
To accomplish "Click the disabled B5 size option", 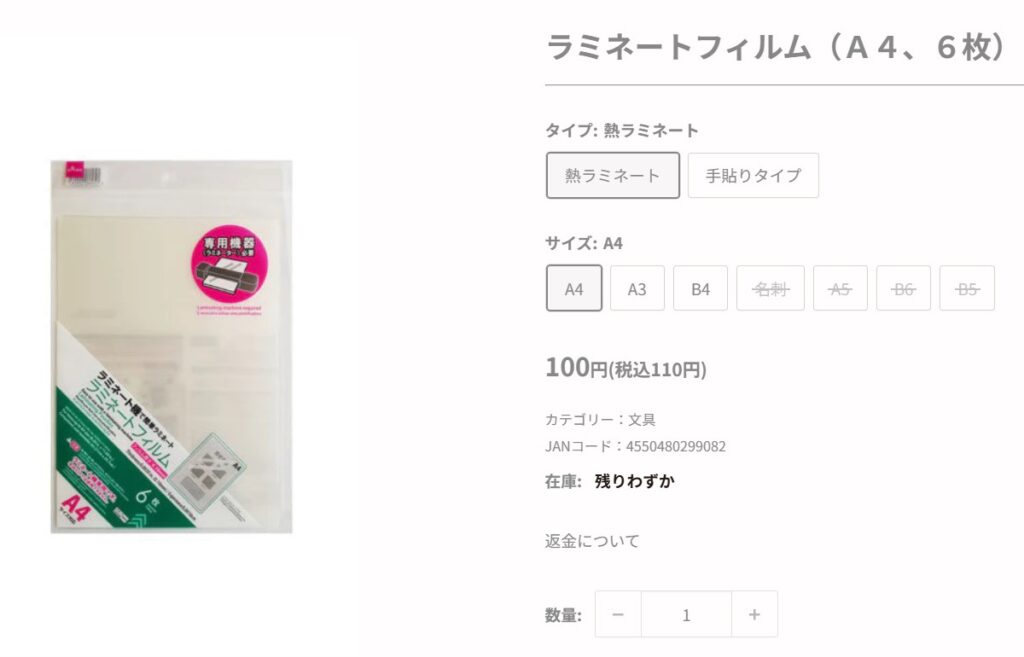I will pos(966,288).
